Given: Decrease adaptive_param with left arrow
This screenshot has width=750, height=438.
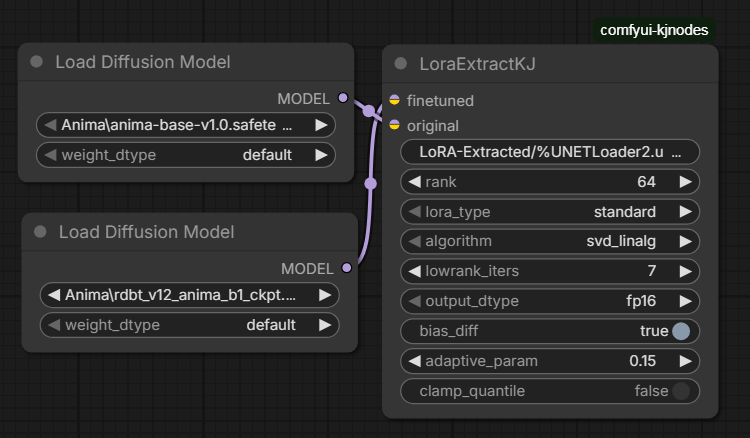Looking at the screenshot, I should click(x=415, y=361).
